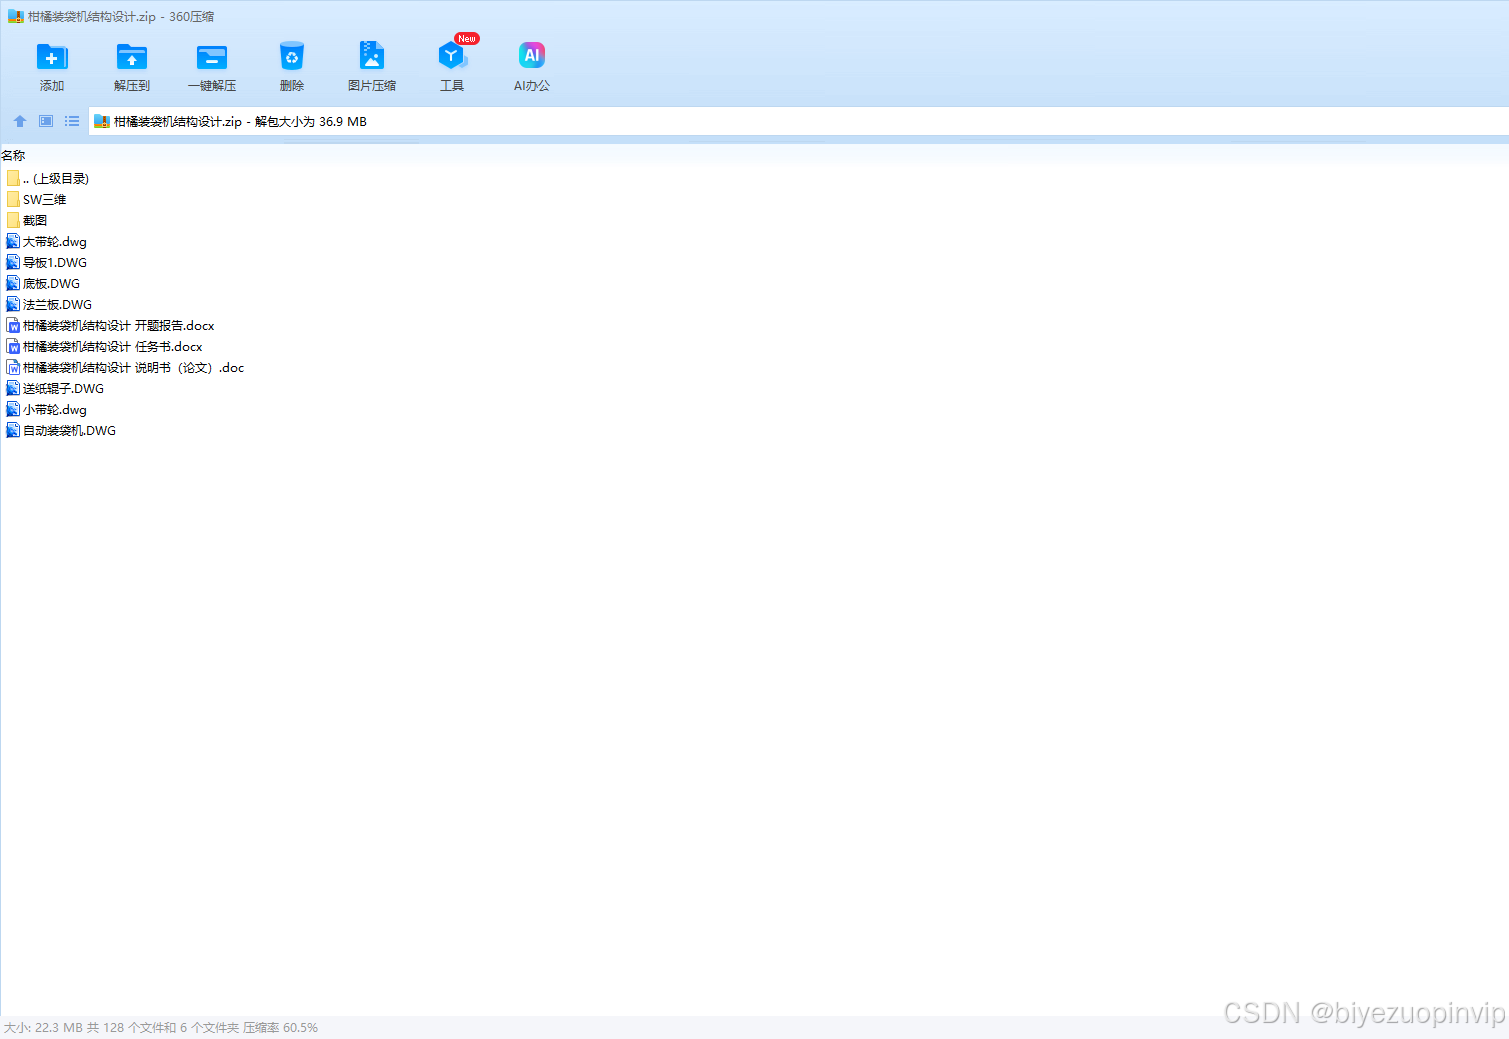Screen dimensions: 1509x1039
Task: Open the 图片压缩 image compression tool
Action: tap(372, 55)
